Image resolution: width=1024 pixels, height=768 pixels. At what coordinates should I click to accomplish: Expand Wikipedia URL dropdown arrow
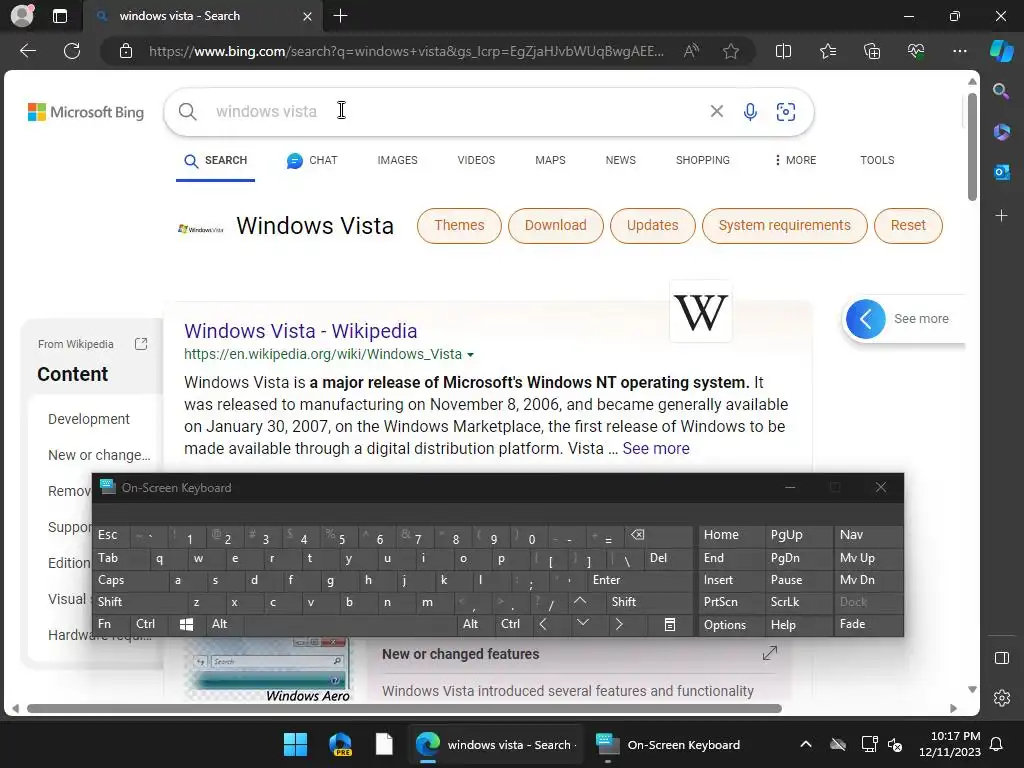point(470,355)
